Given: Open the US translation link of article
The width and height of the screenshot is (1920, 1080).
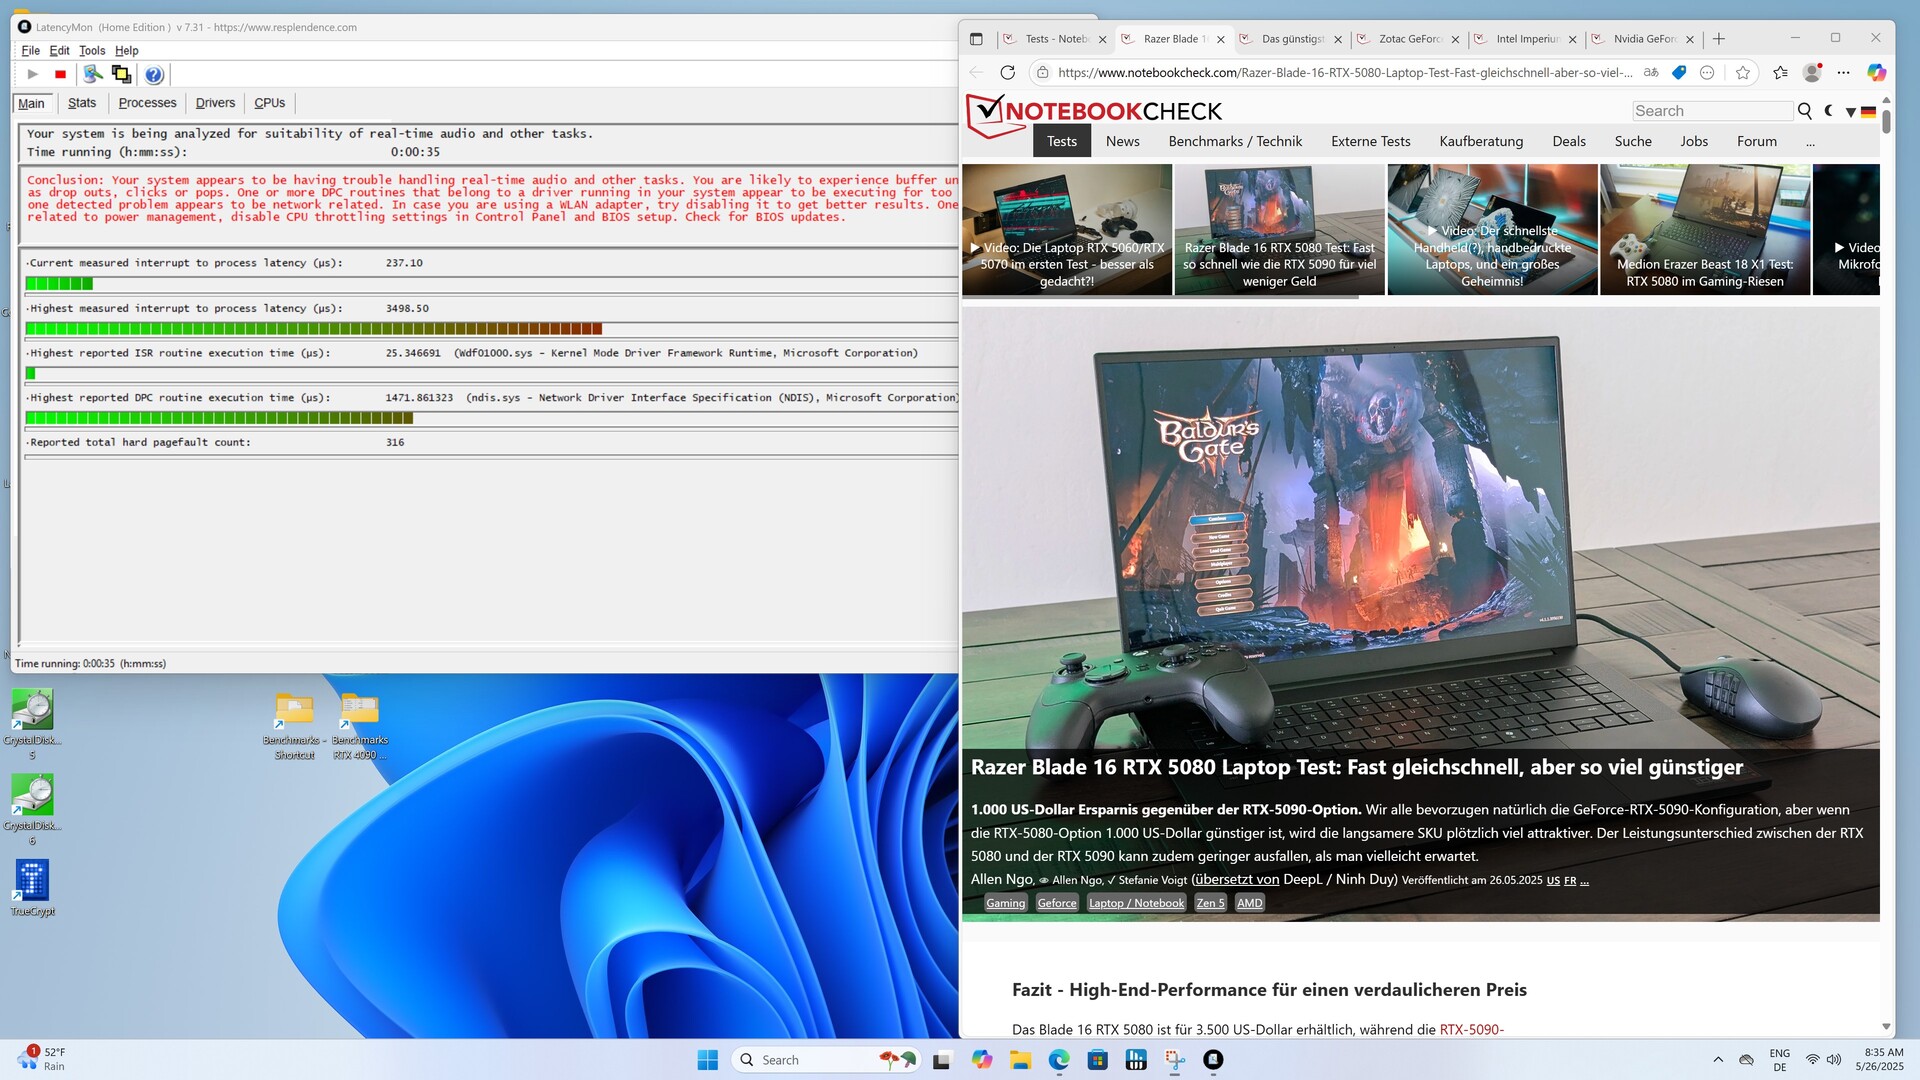Looking at the screenshot, I should tap(1553, 881).
